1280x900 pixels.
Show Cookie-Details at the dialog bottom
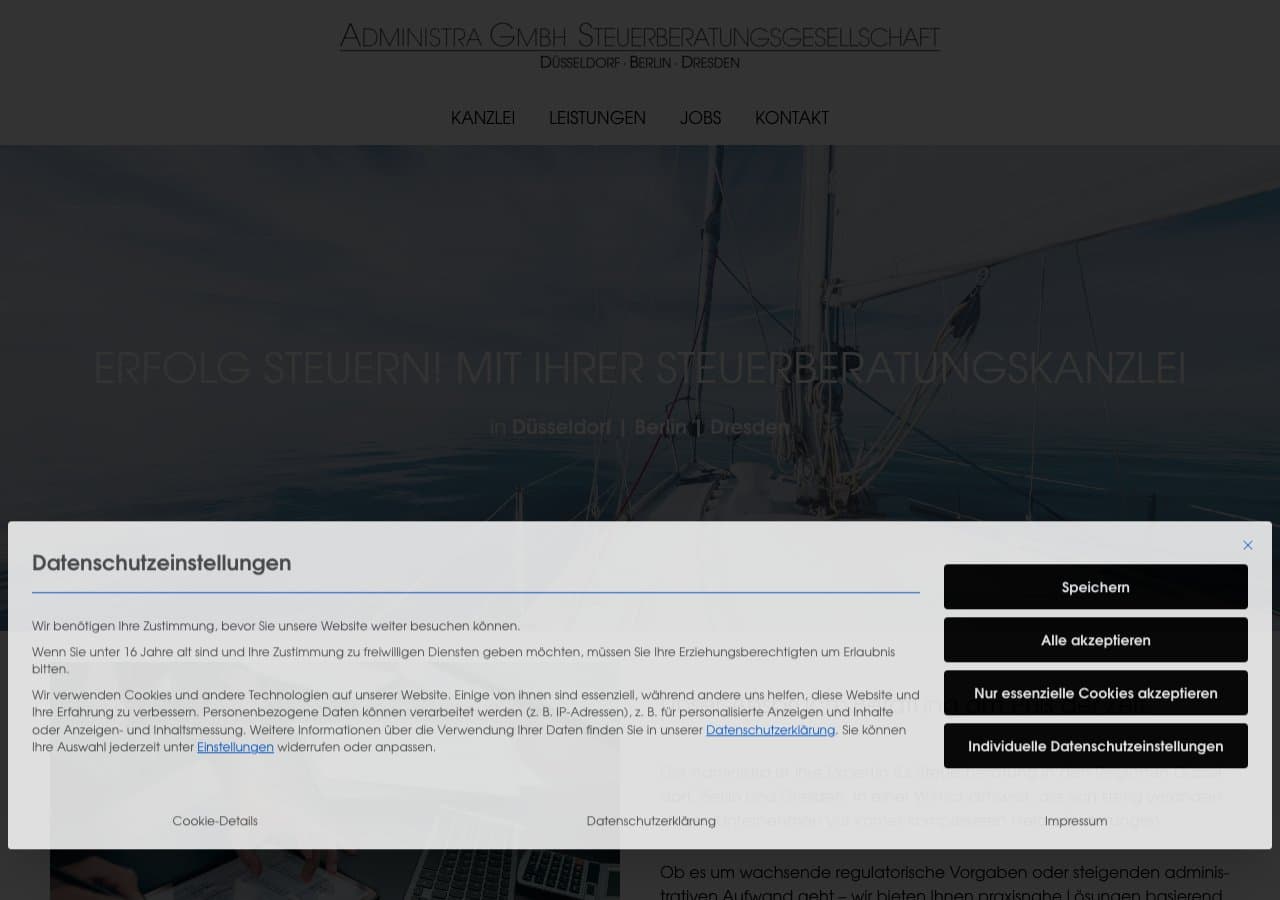click(x=215, y=821)
